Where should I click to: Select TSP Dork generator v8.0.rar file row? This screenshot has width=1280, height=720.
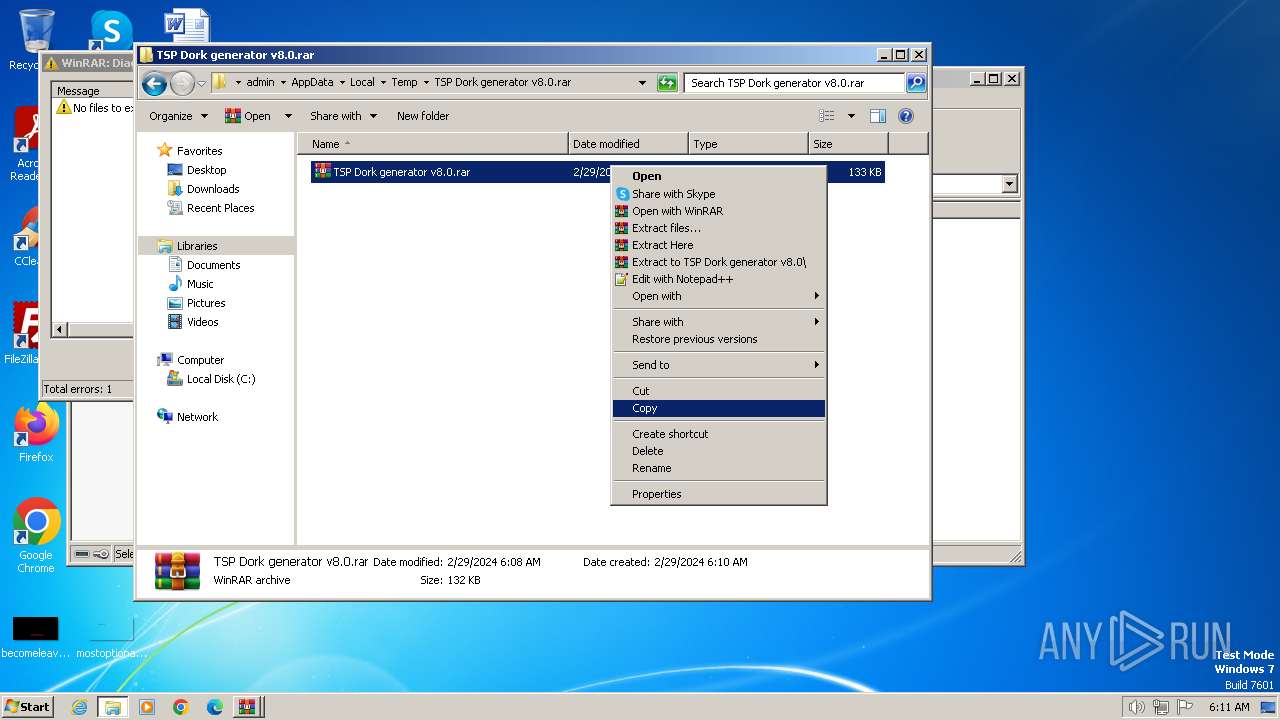pos(598,172)
